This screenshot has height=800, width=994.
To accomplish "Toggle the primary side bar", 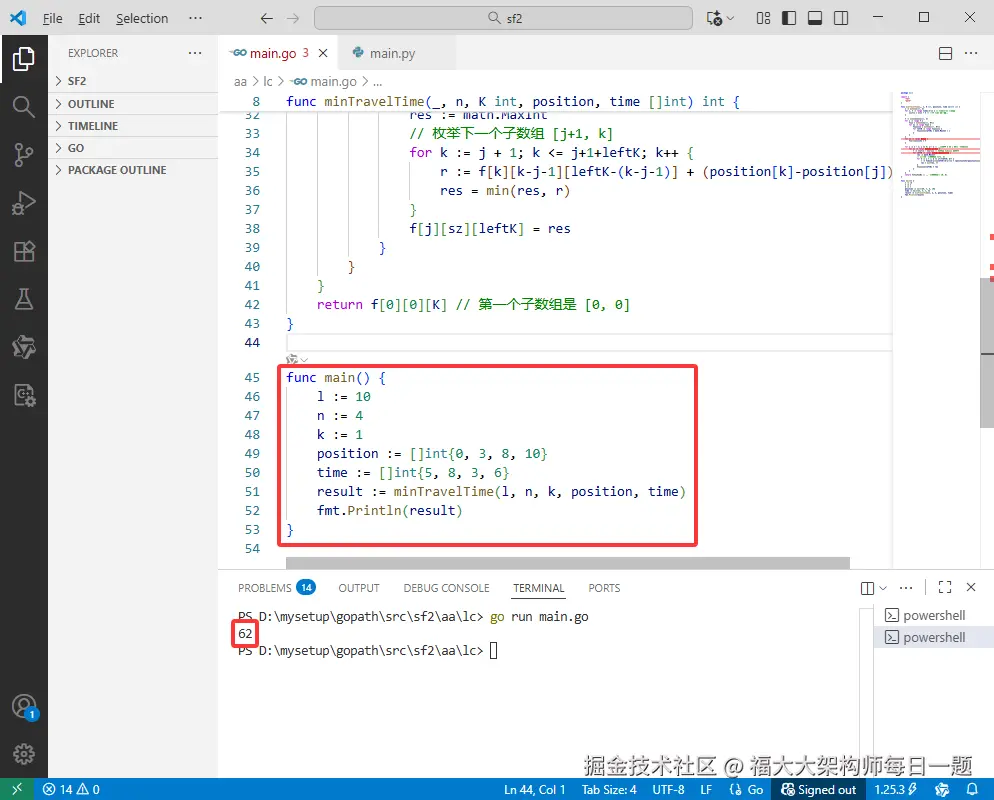I will click(x=789, y=18).
